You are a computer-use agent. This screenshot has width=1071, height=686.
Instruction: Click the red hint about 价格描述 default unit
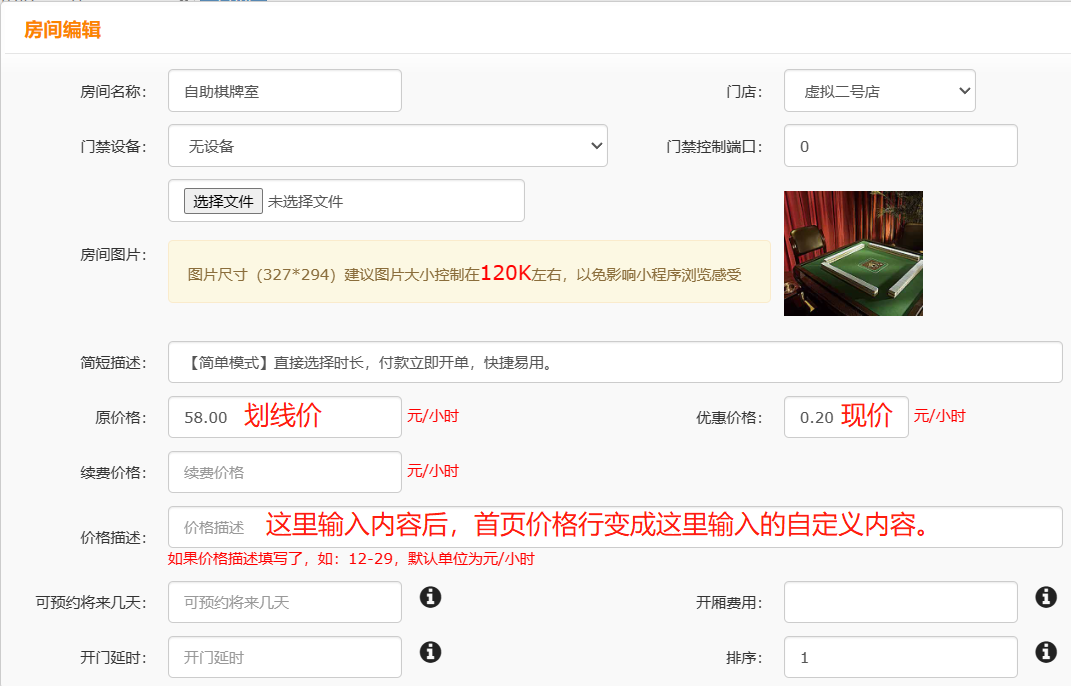351,559
